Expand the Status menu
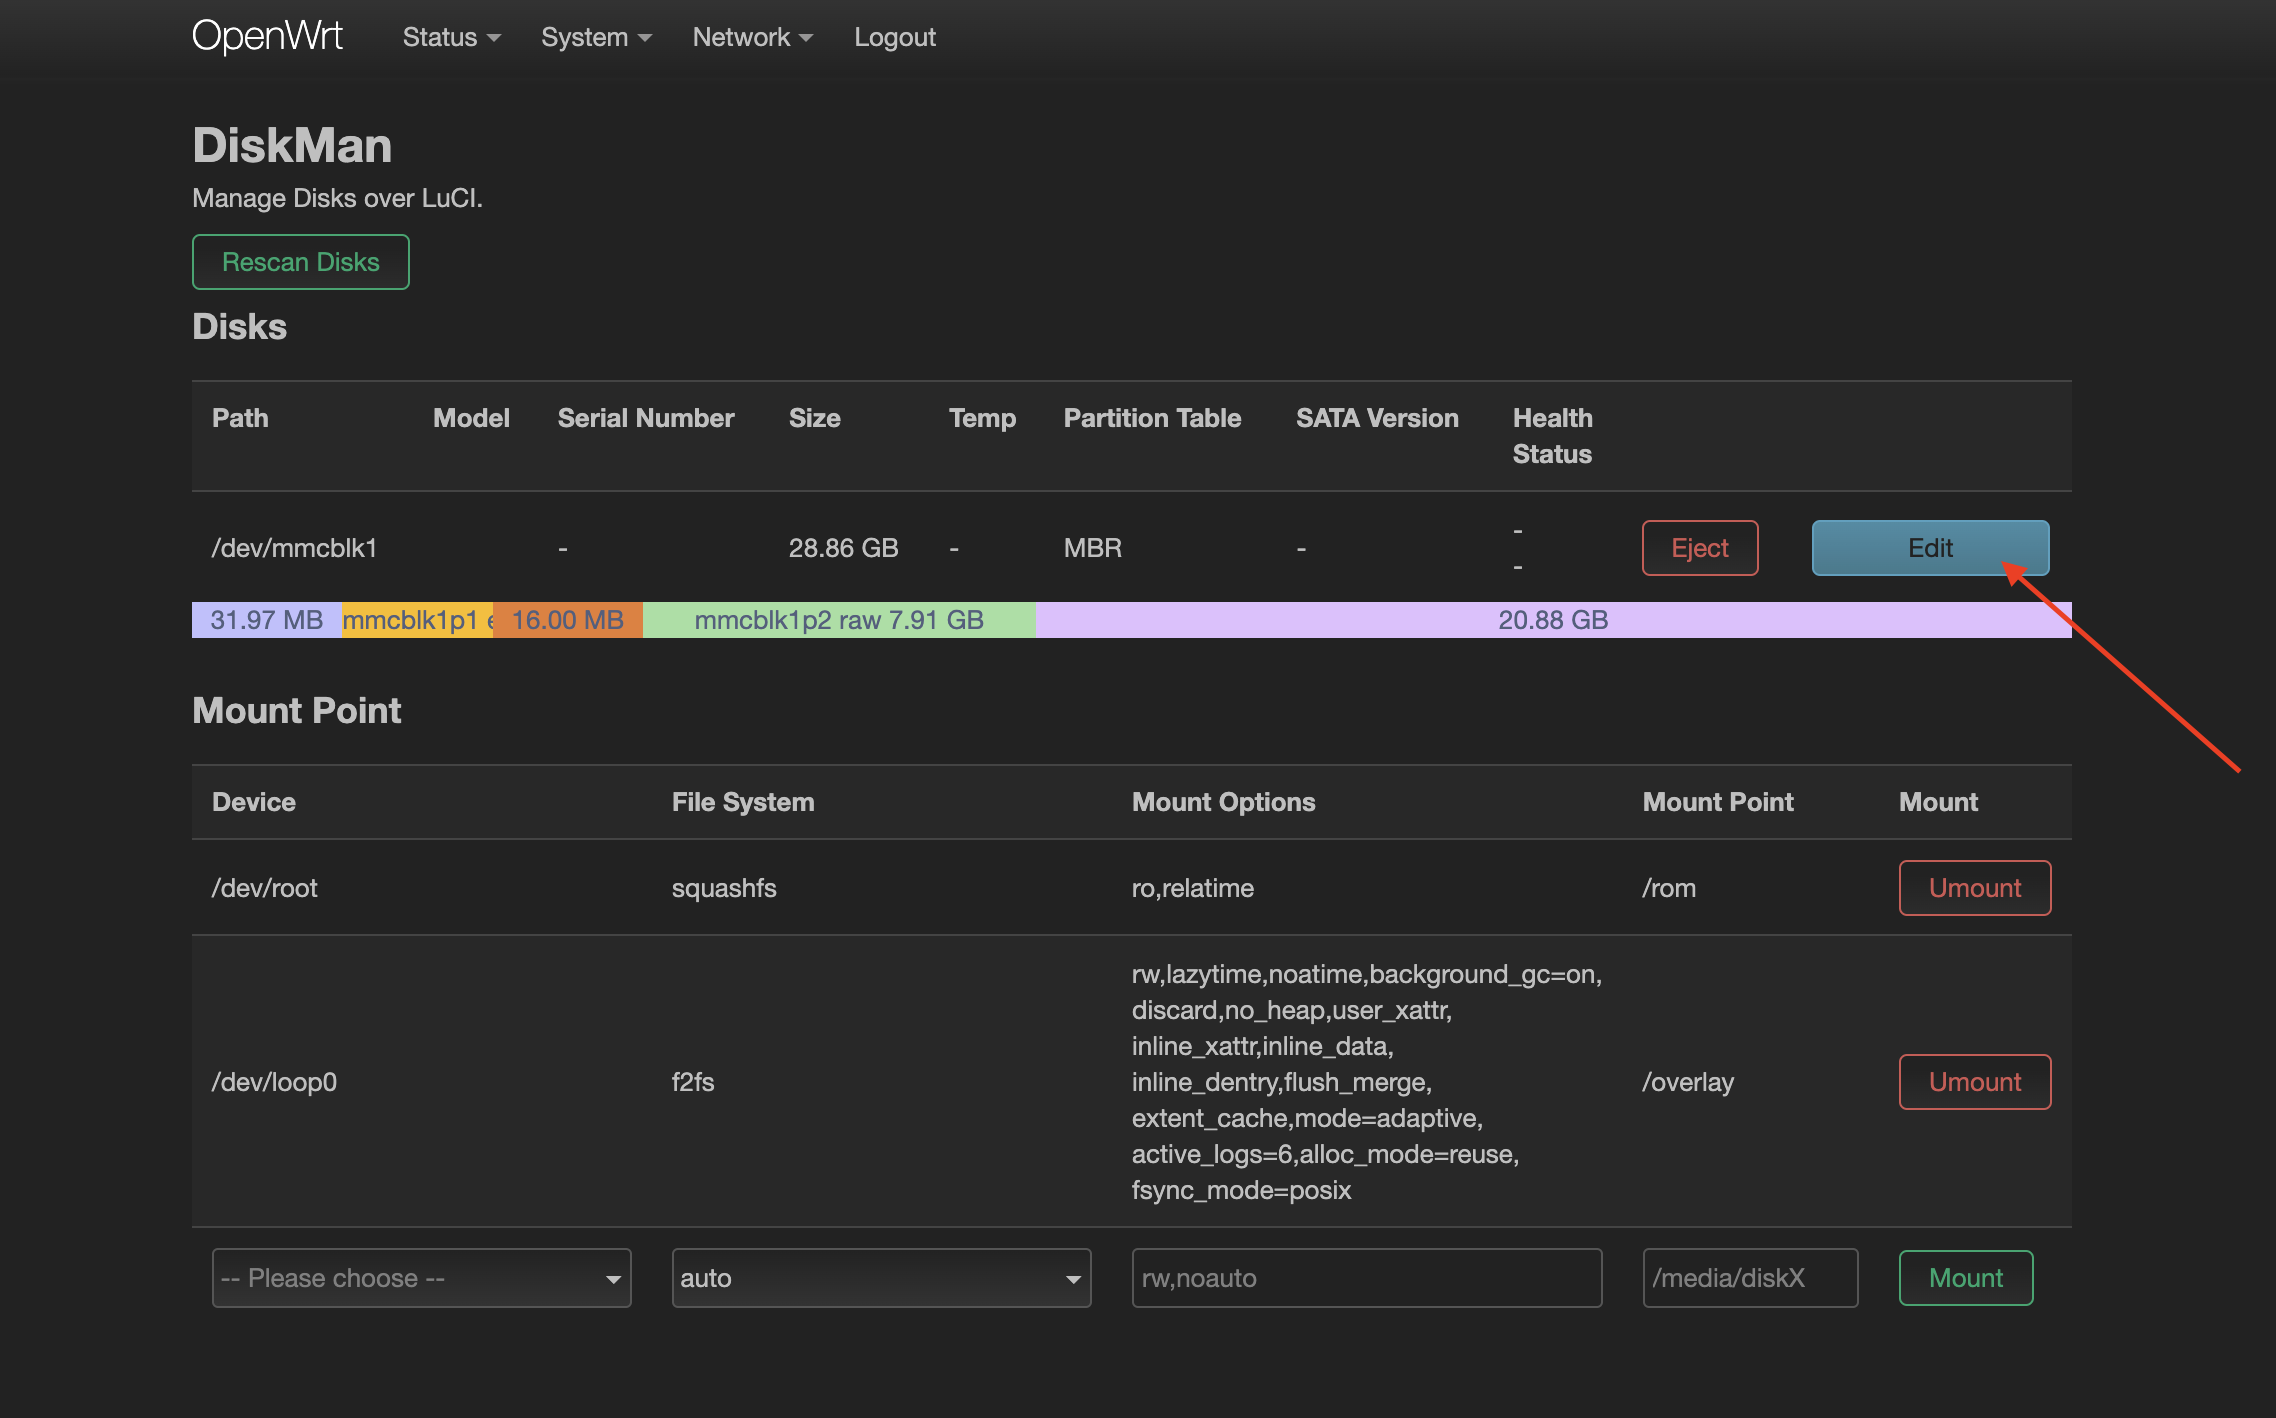The height and width of the screenshot is (1418, 2276). click(x=451, y=37)
